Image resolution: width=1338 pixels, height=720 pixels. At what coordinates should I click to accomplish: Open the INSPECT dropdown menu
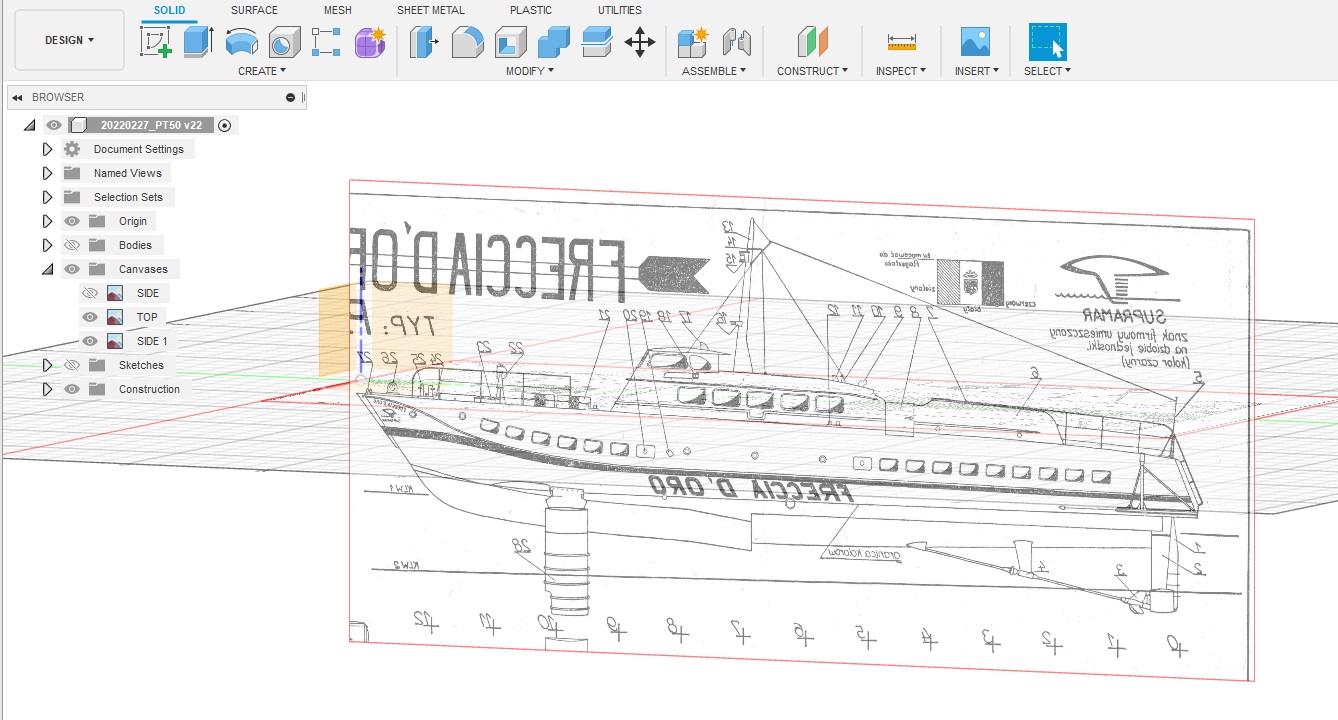pyautogui.click(x=901, y=71)
